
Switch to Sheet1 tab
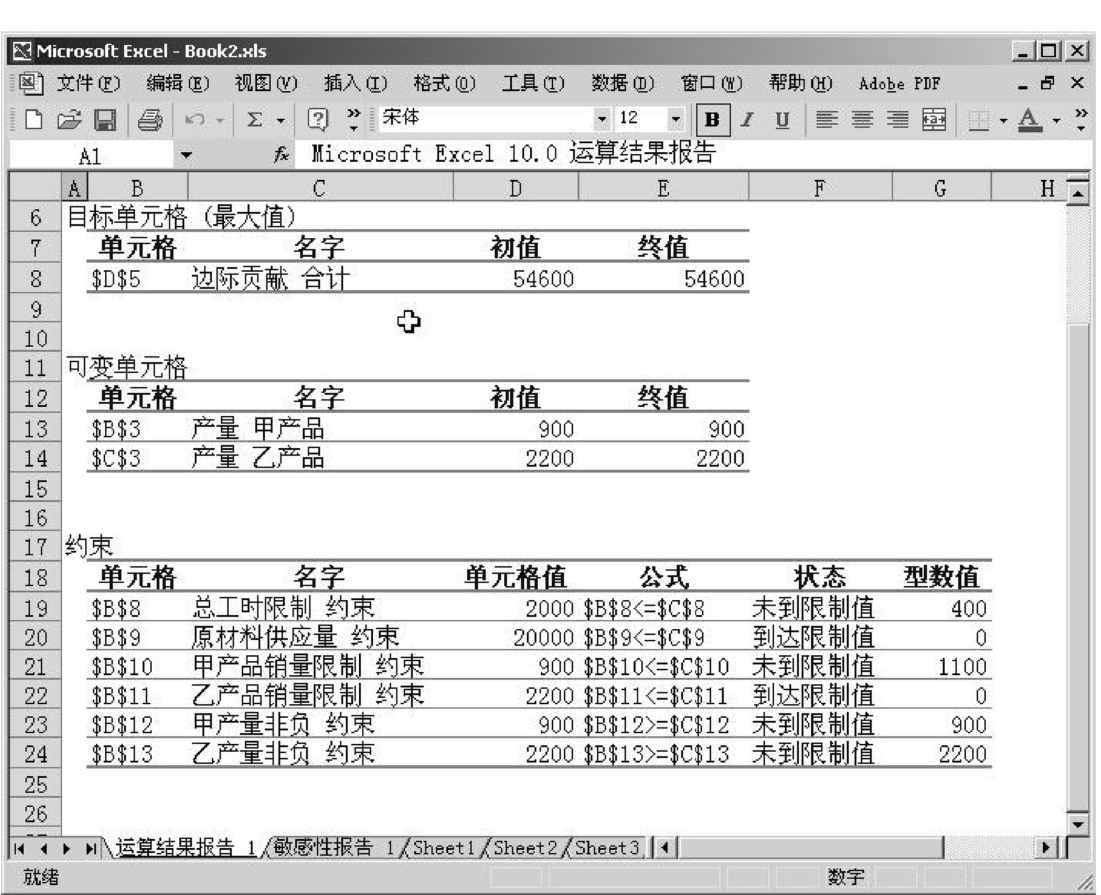tap(444, 848)
